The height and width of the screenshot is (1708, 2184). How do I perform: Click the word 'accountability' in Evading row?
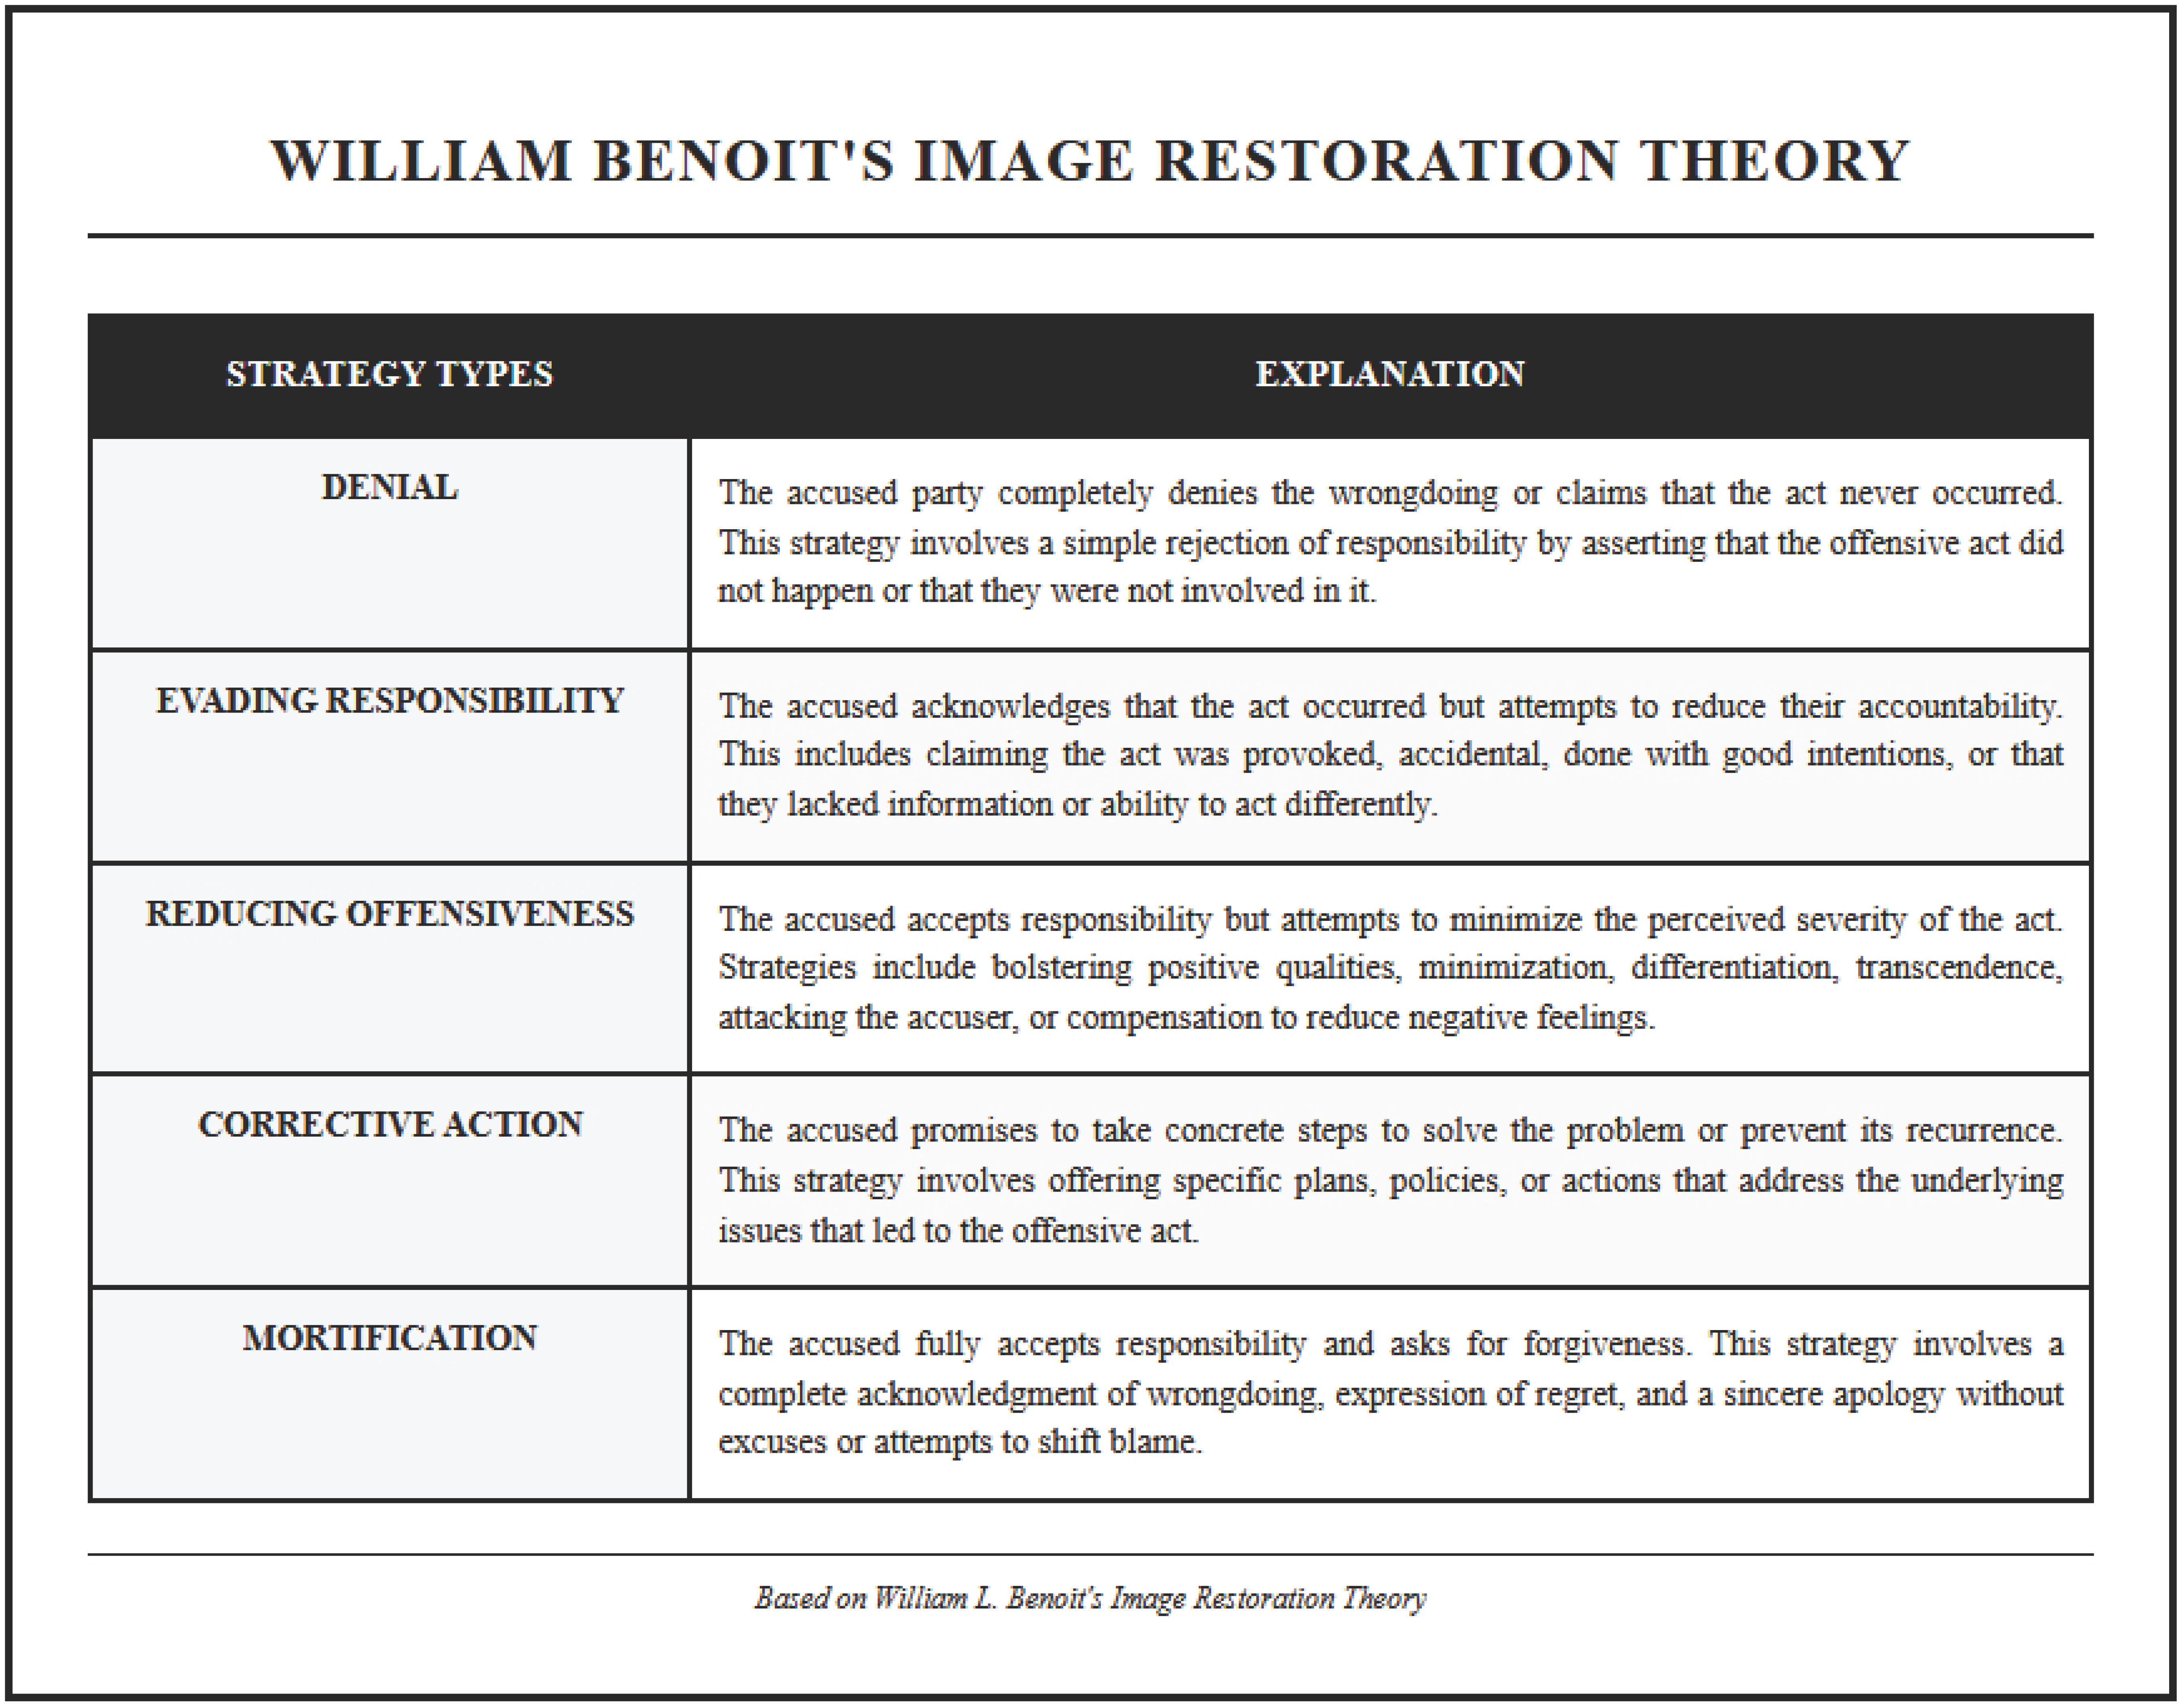coord(1958,706)
